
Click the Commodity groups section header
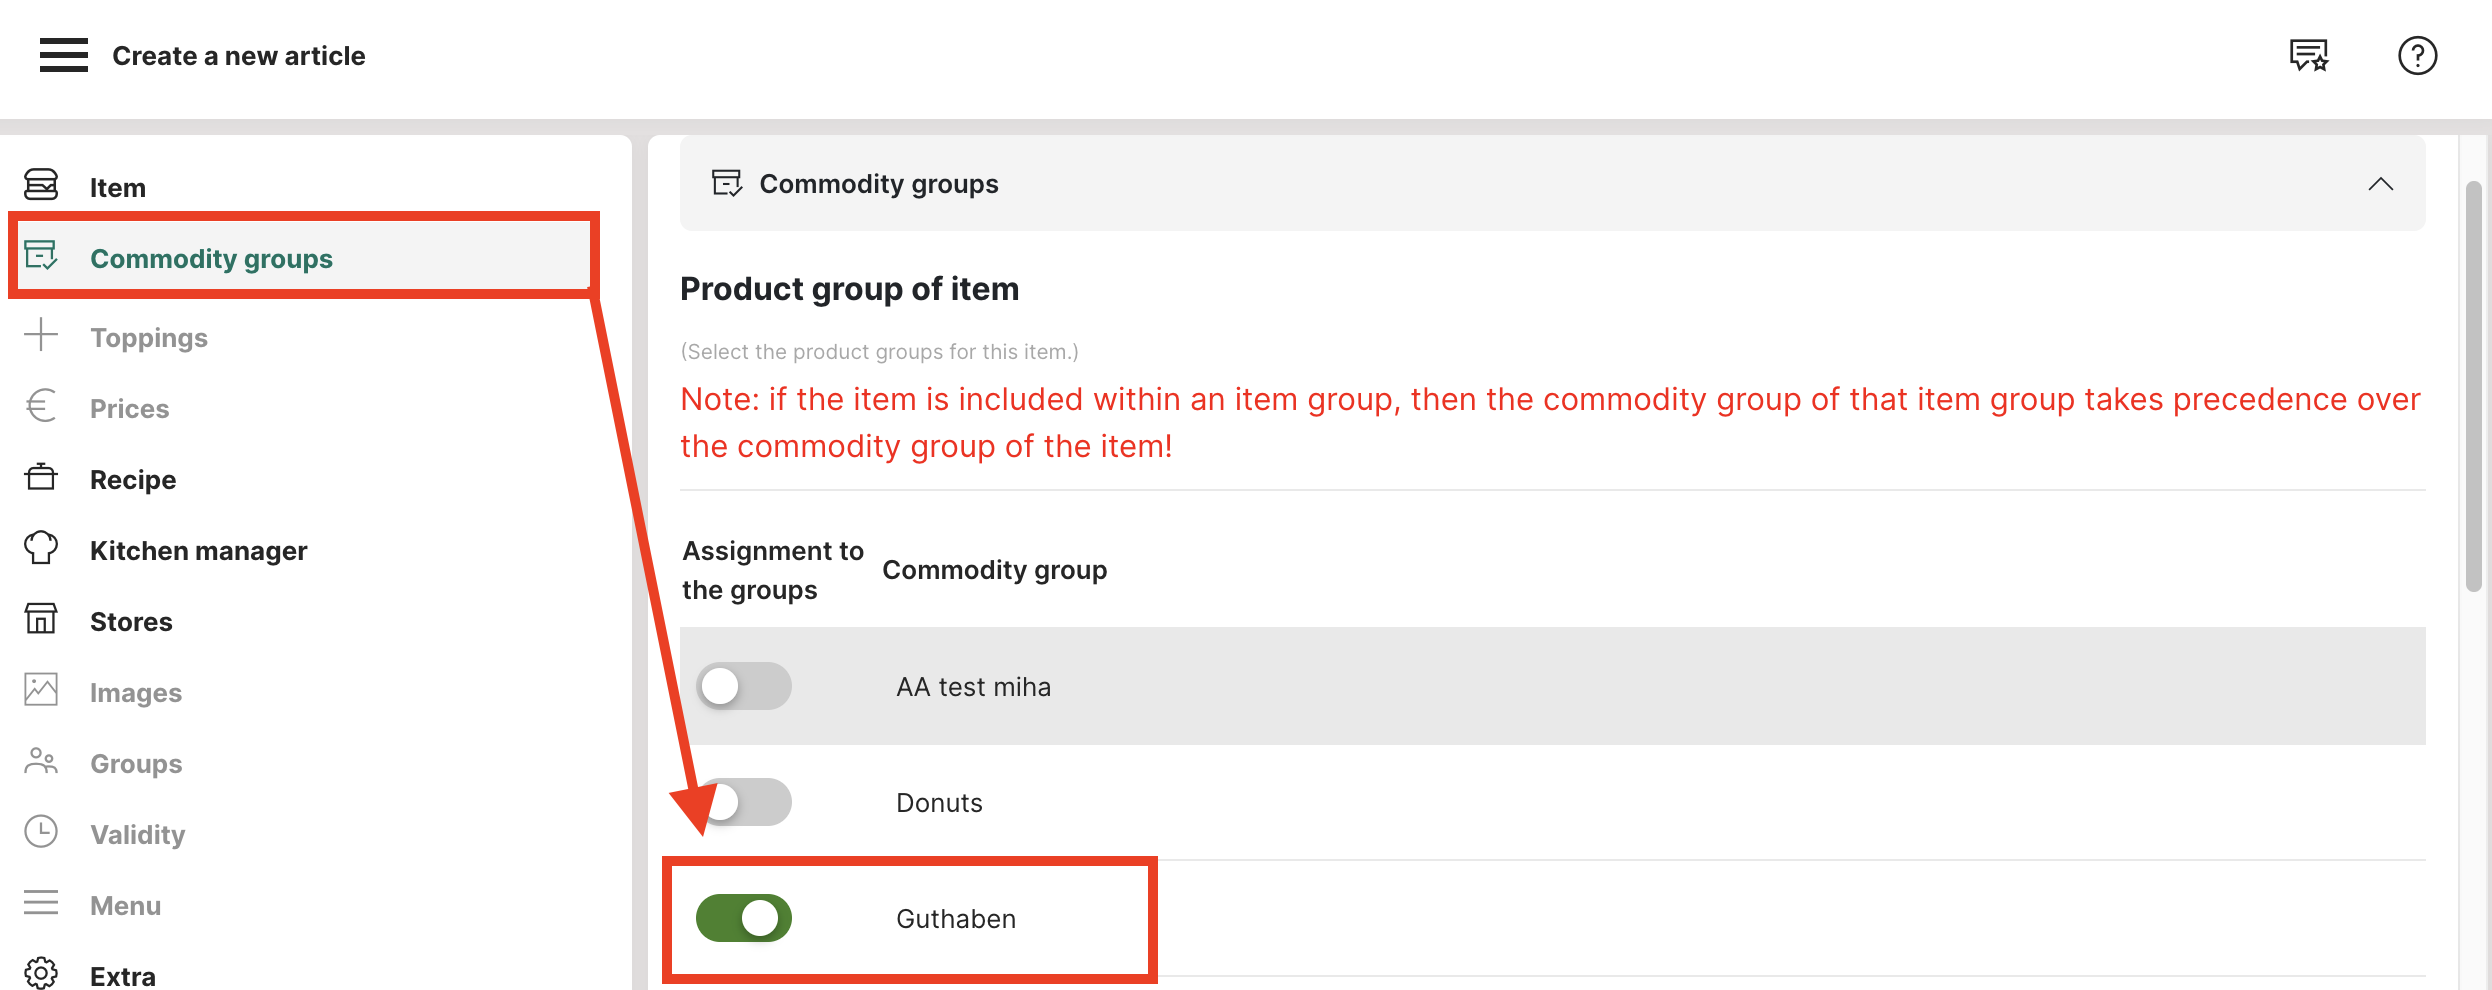point(878,184)
